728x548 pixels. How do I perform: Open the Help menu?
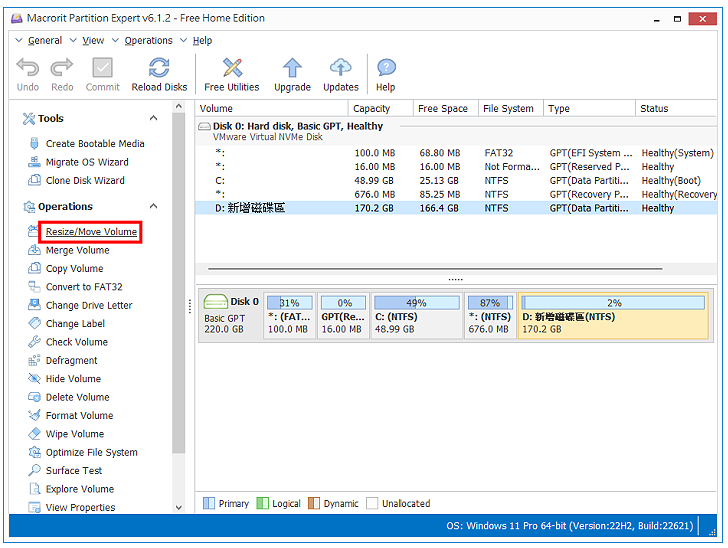[202, 40]
